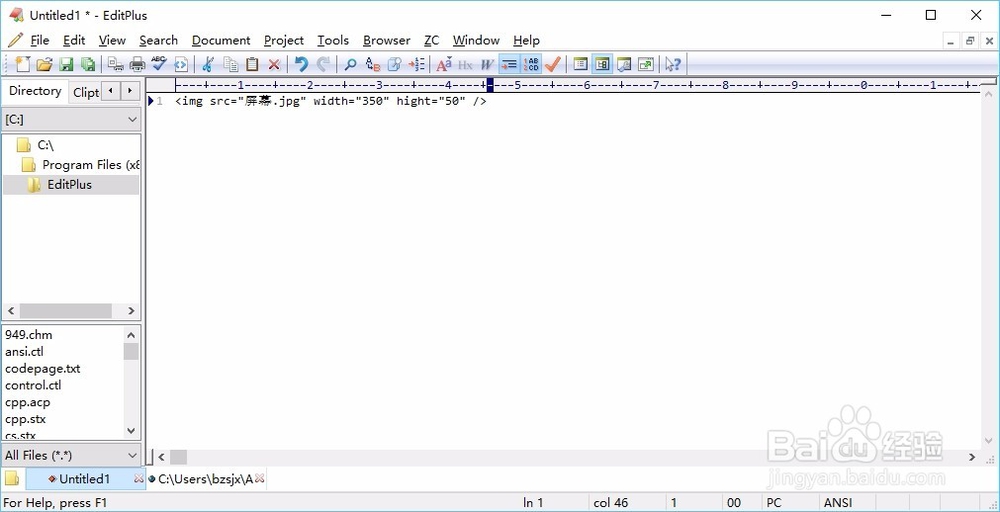Click the Open file folder icon
Screen dimensions: 1000x512
(44, 64)
